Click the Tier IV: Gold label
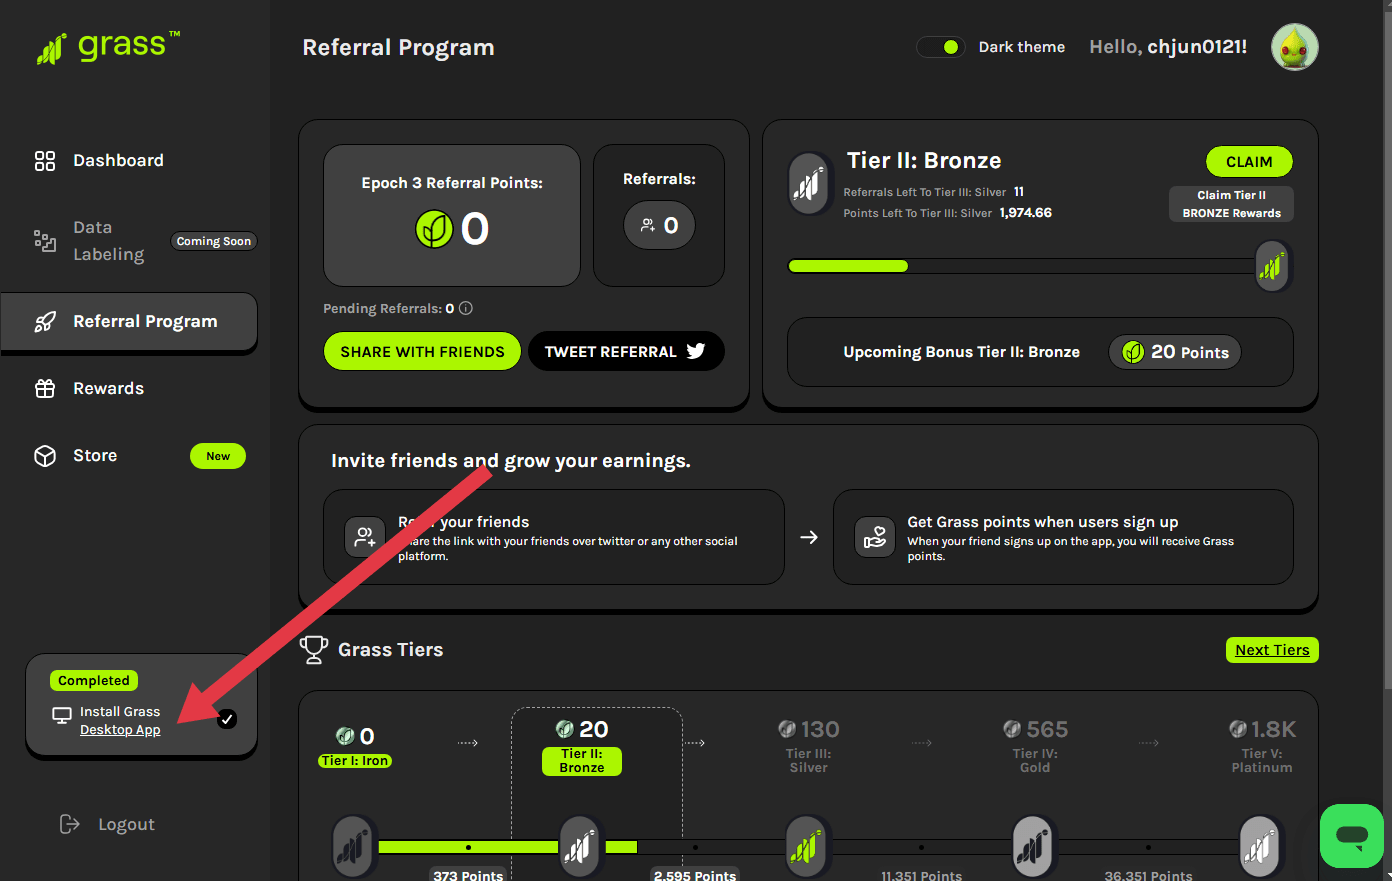1392x881 pixels. point(1035,761)
